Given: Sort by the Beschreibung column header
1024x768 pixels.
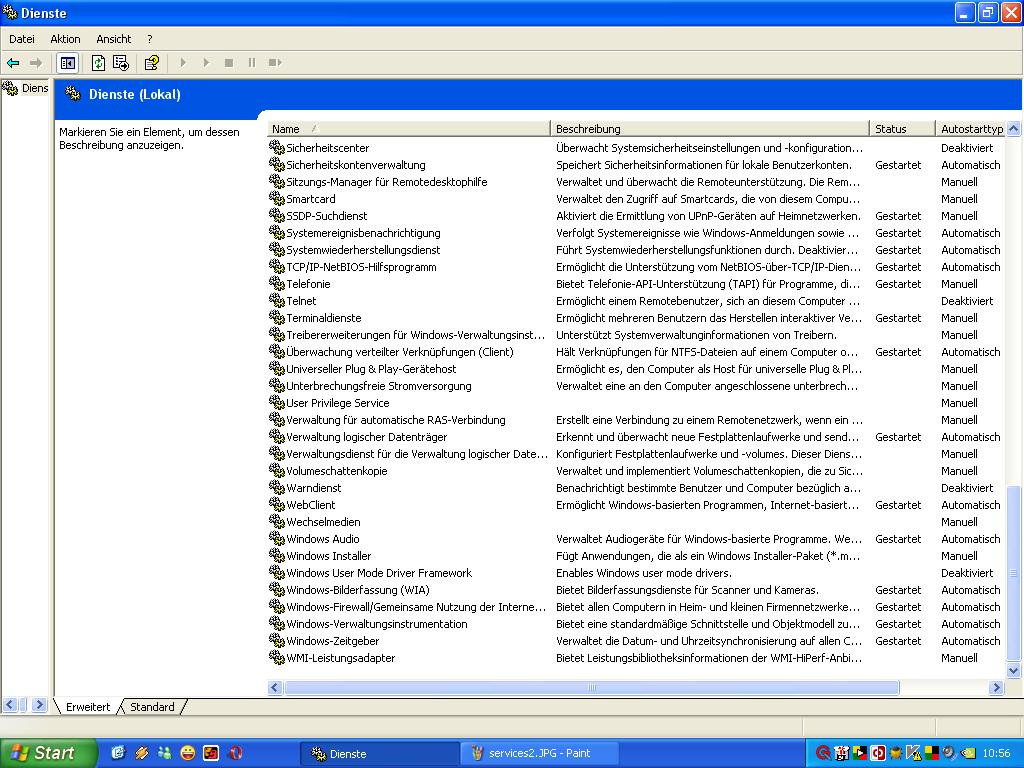Looking at the screenshot, I should point(710,129).
